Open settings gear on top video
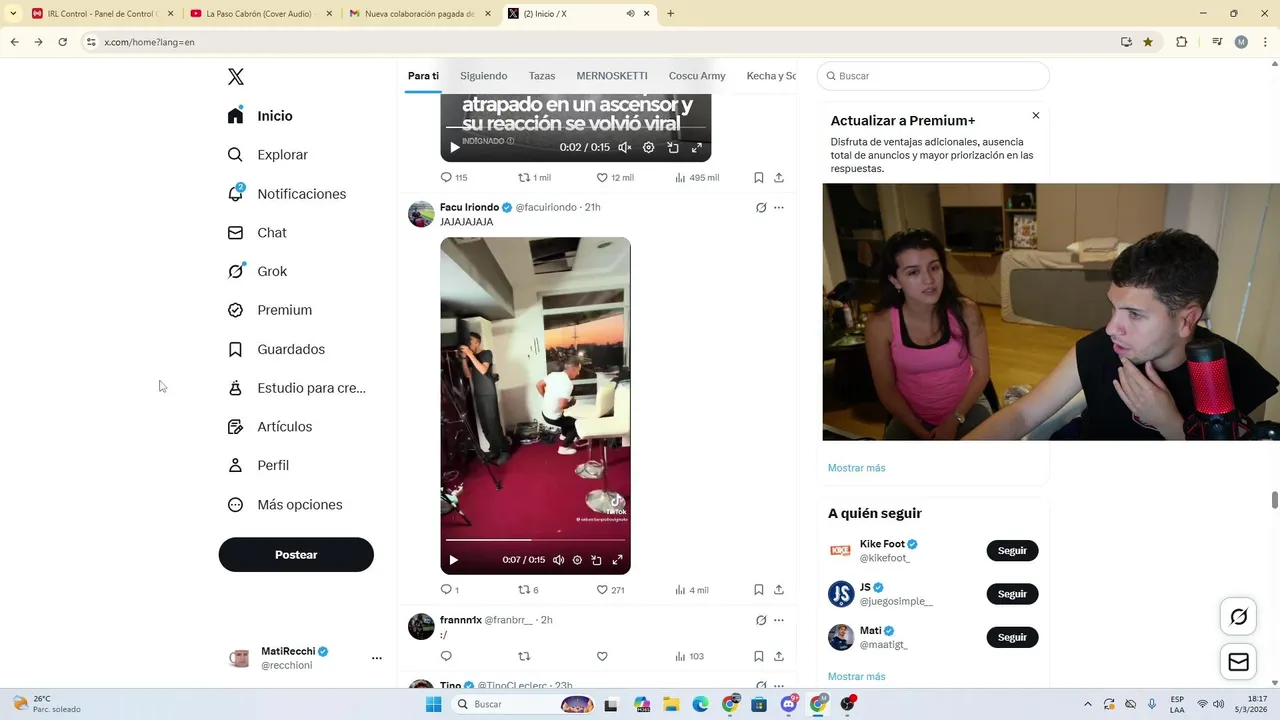 coord(648,147)
